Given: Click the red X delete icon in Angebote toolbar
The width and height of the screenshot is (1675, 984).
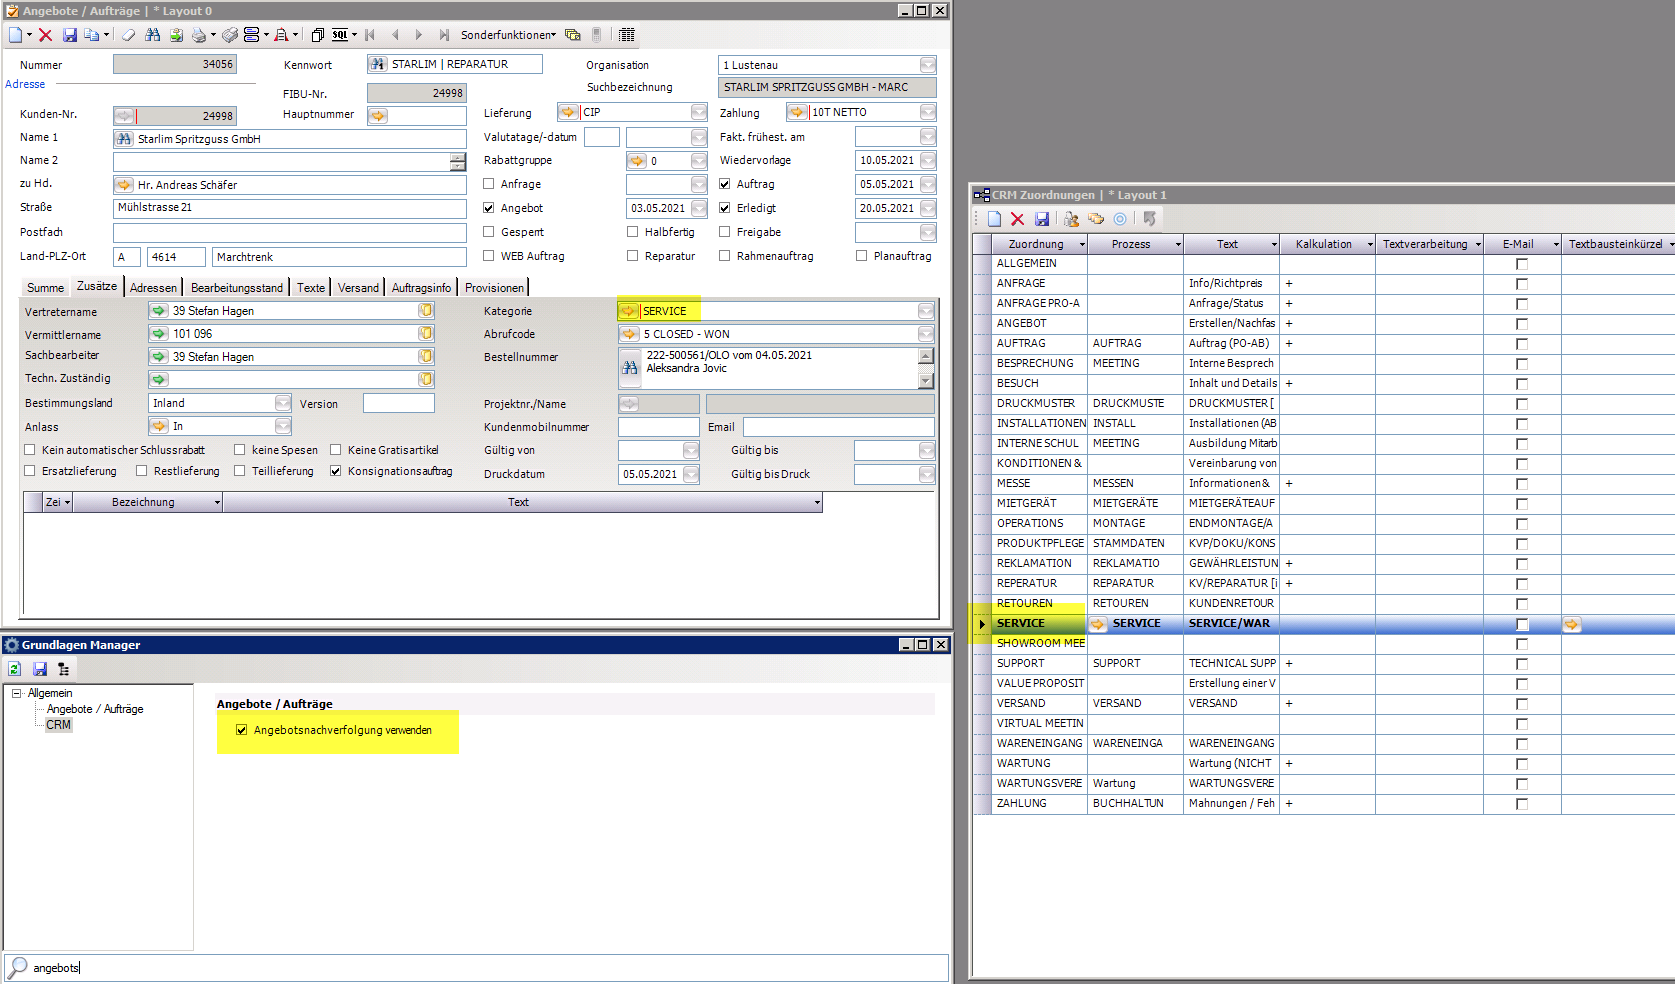Looking at the screenshot, I should pyautogui.click(x=45, y=35).
